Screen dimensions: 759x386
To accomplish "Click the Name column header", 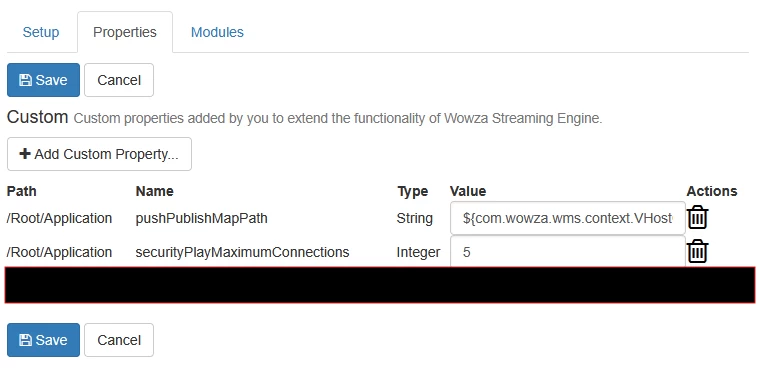I will 154,191.
